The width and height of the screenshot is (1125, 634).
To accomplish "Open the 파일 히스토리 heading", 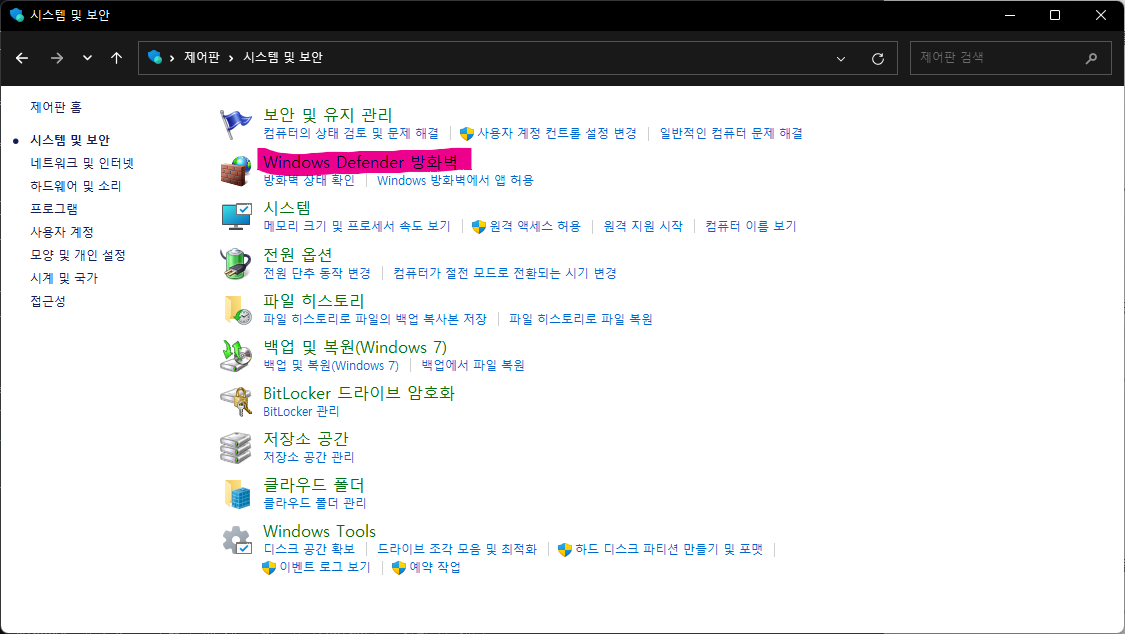I will pyautogui.click(x=314, y=301).
